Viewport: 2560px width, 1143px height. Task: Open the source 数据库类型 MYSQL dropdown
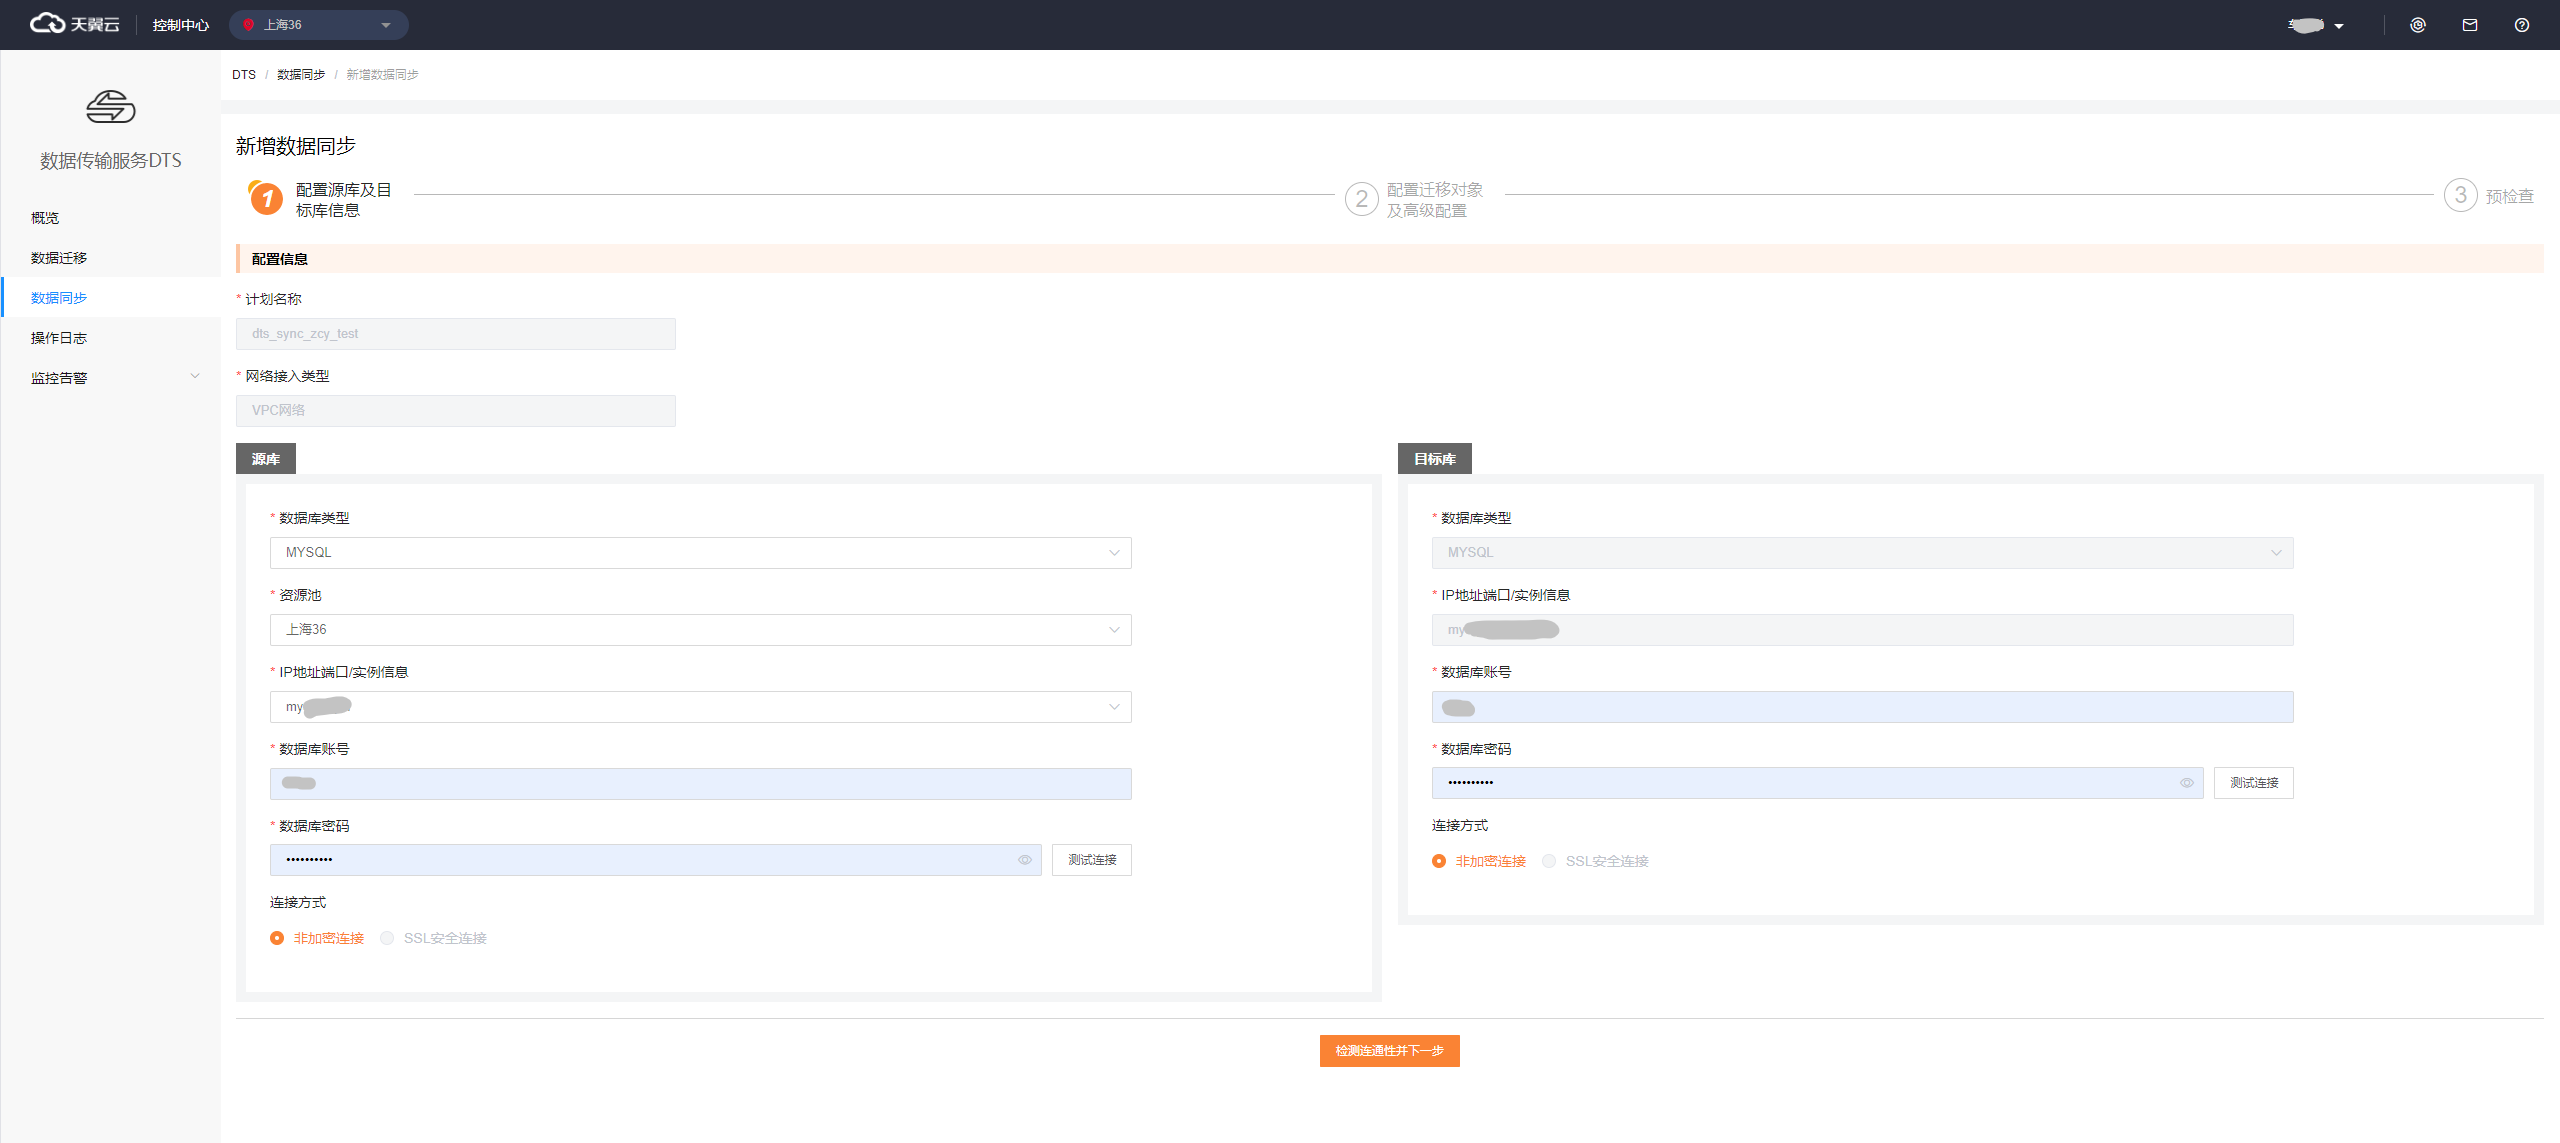tap(700, 553)
